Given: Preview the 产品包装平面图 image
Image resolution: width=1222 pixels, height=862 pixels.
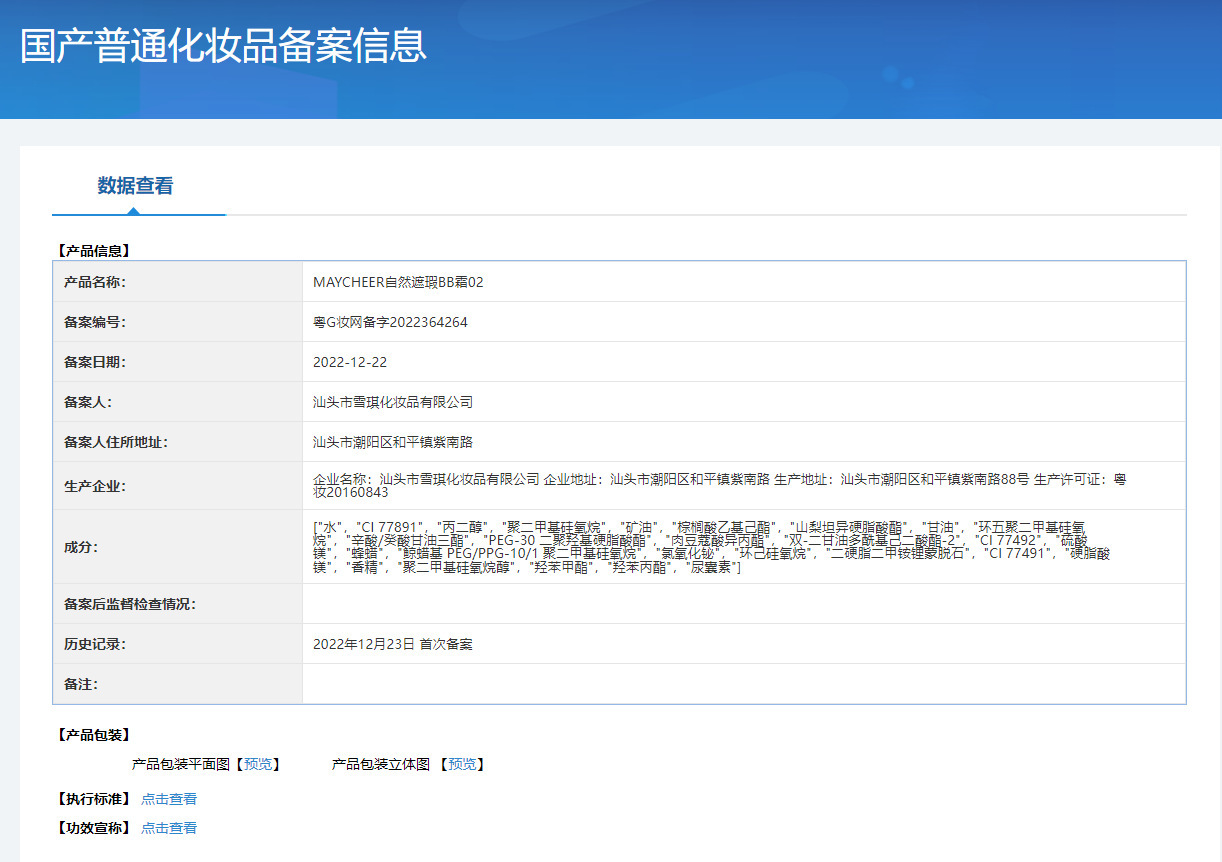Looking at the screenshot, I should tap(257, 764).
